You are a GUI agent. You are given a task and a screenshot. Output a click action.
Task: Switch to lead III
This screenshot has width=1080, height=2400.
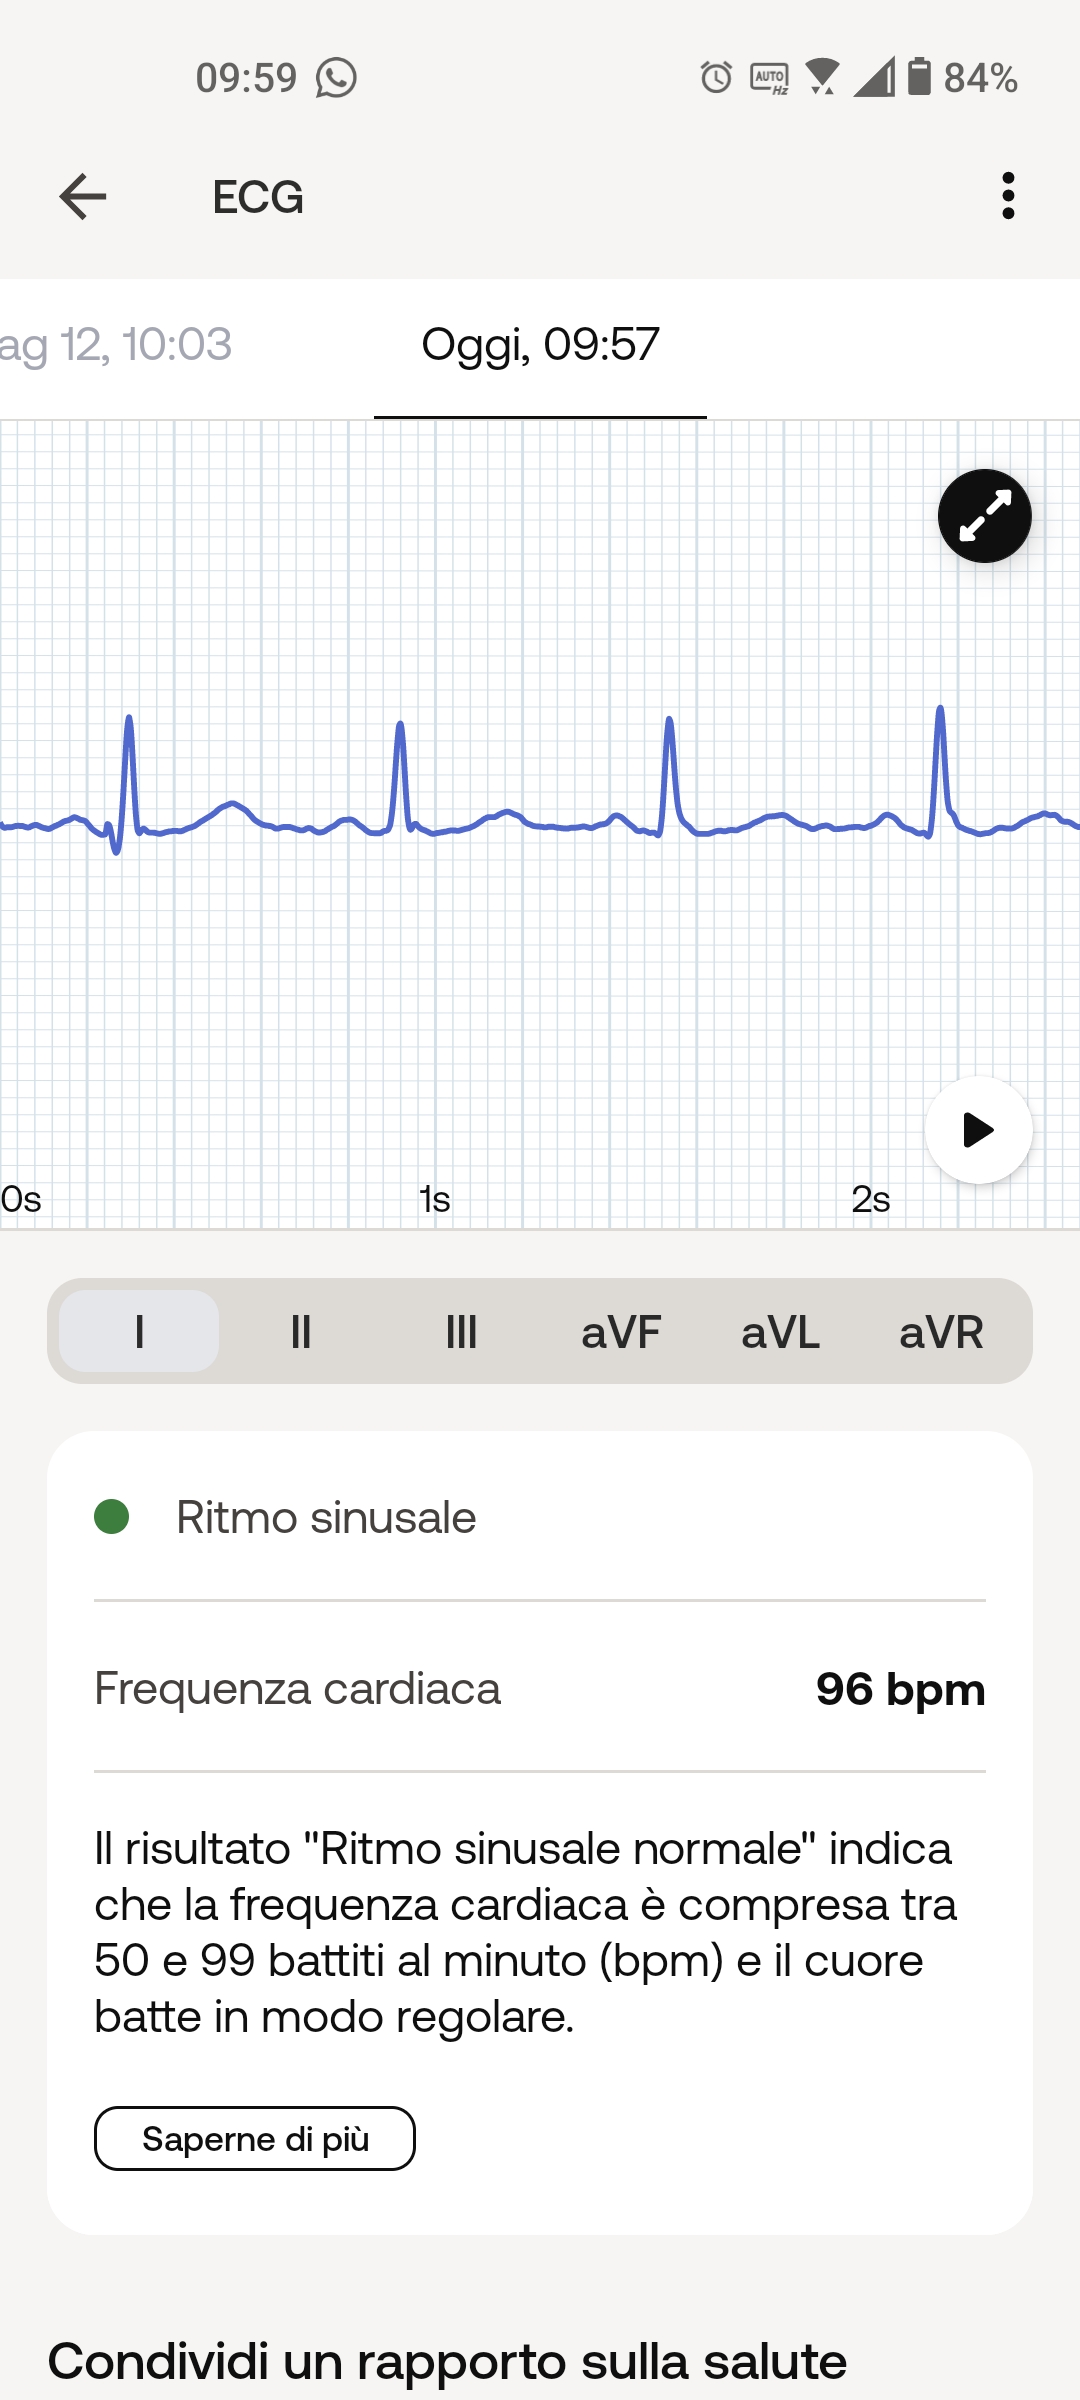(461, 1332)
